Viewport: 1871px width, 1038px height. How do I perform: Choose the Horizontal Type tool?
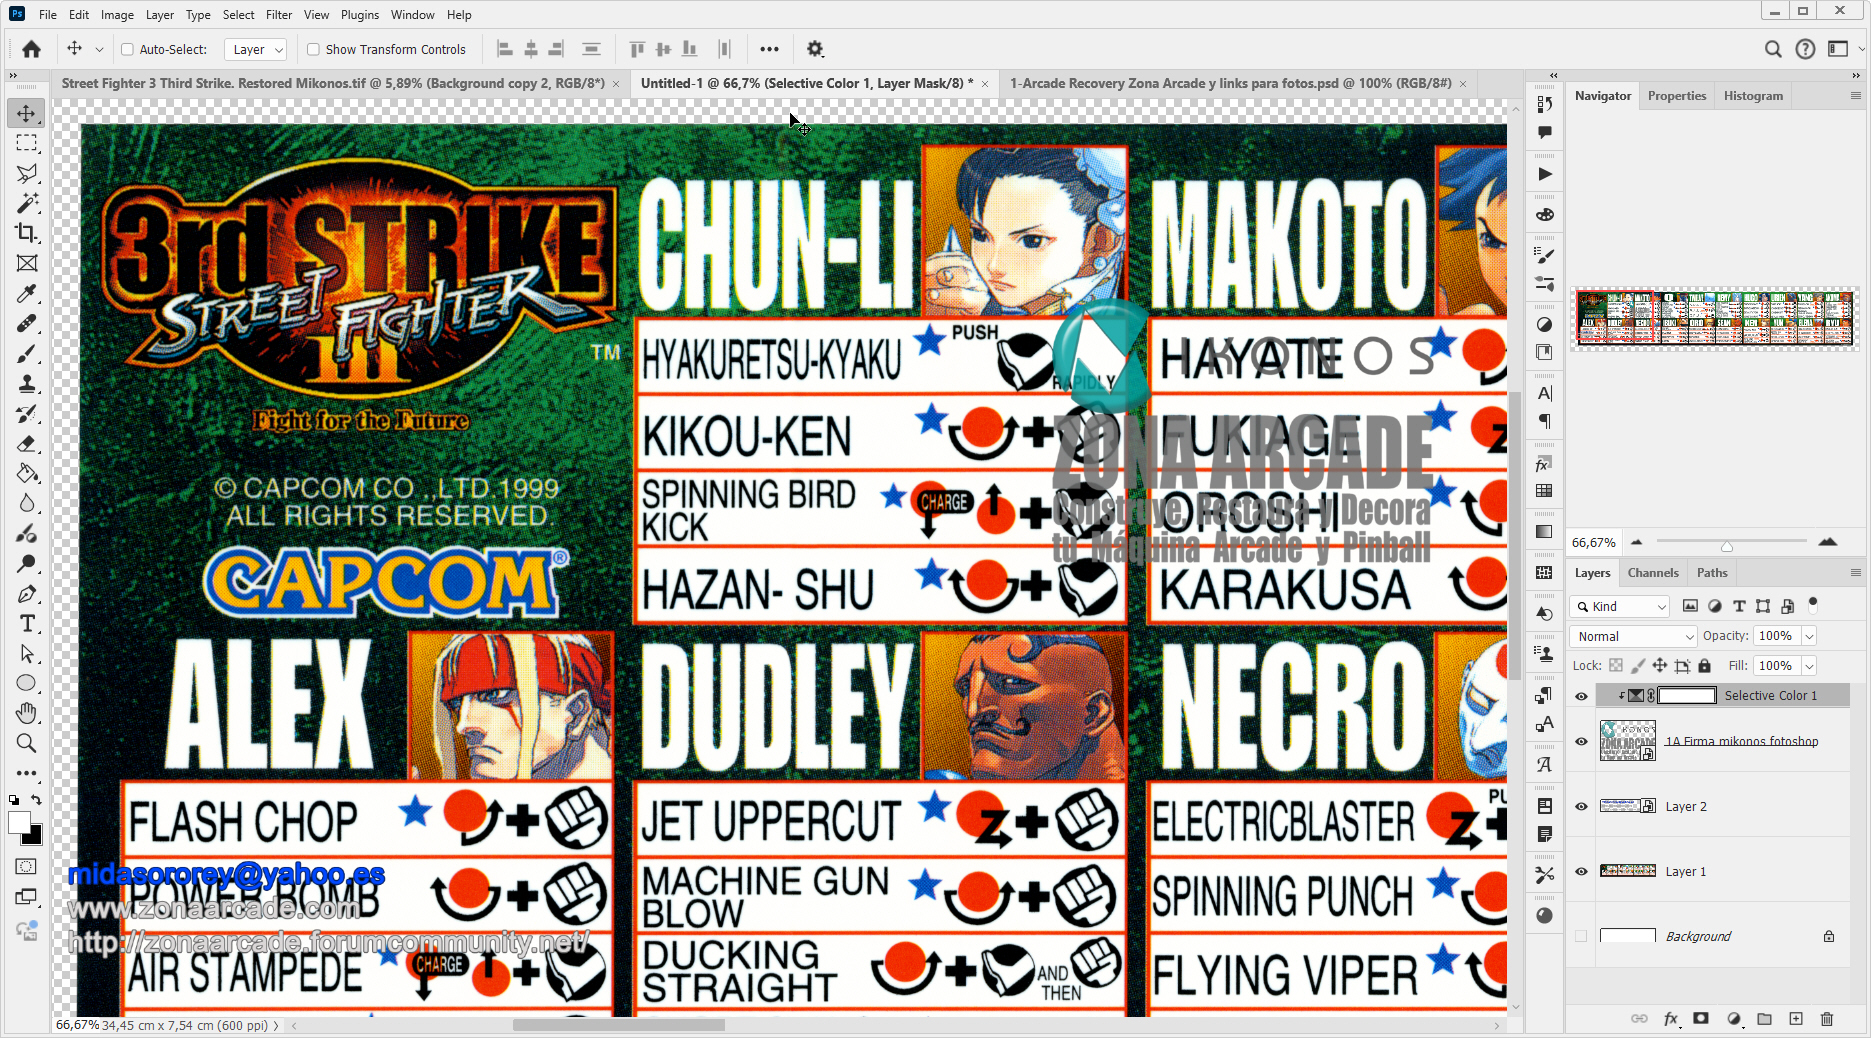tap(27, 624)
